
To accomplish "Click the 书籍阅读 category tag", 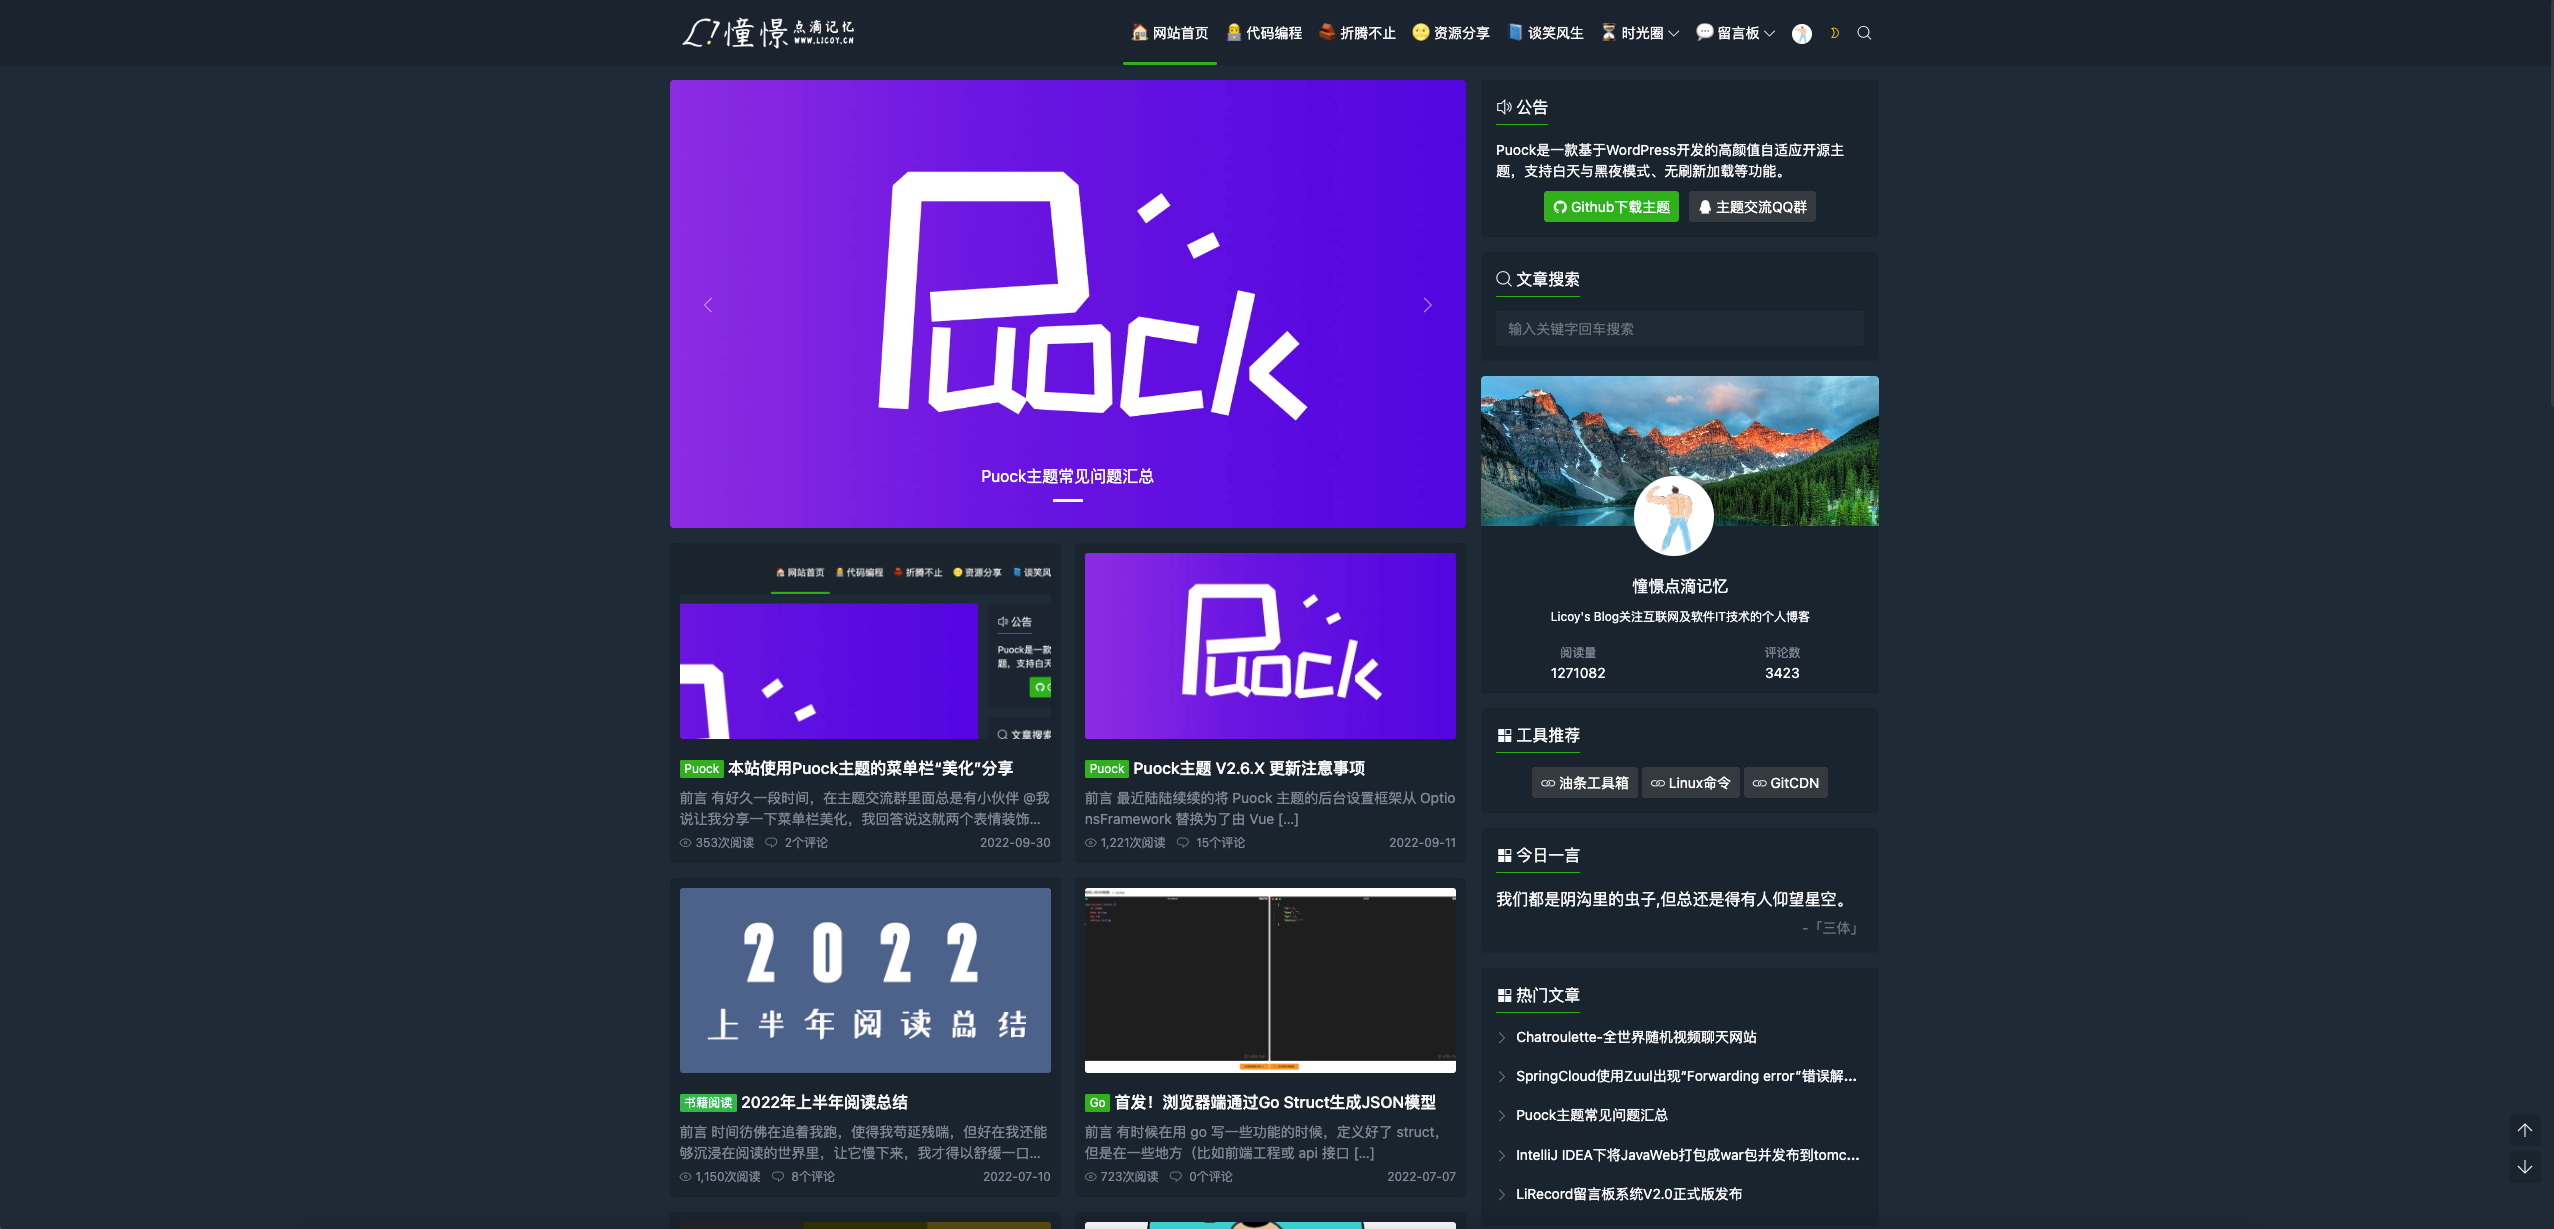I will coord(708,1103).
